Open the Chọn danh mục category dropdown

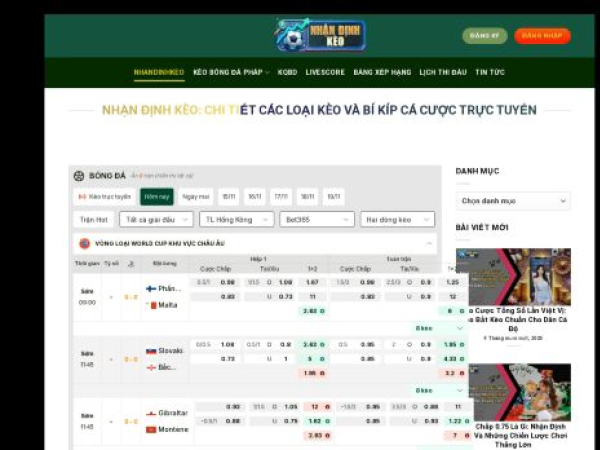point(513,201)
